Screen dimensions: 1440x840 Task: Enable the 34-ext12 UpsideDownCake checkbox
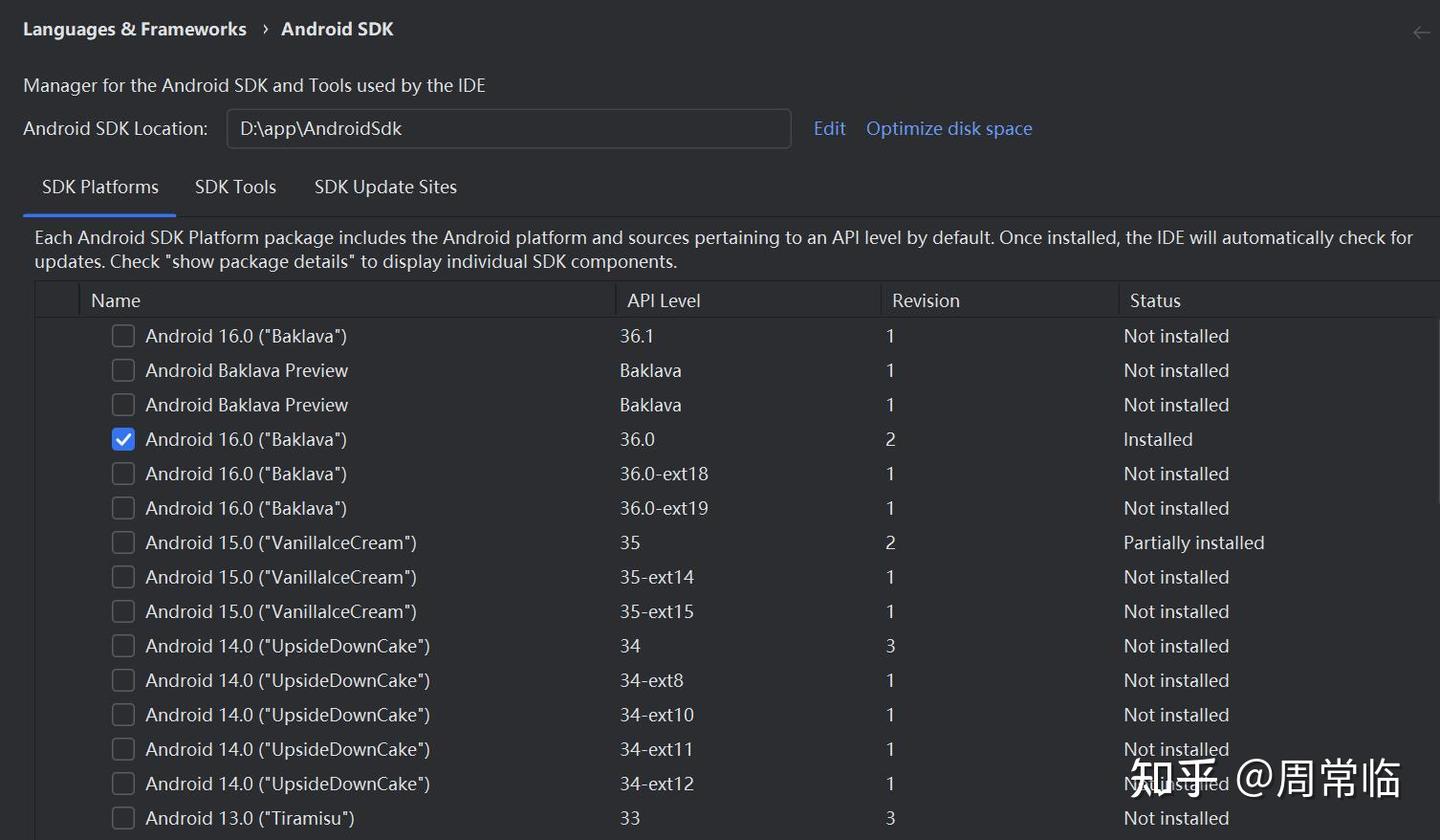pyautogui.click(x=123, y=784)
